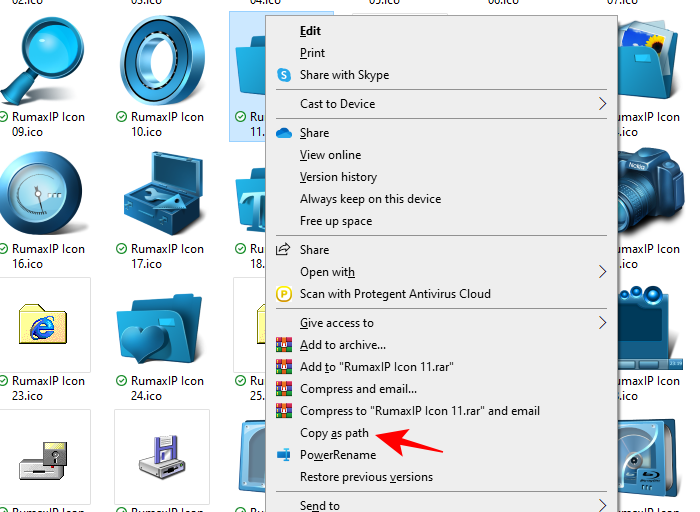Choose Free up space option
This screenshot has height=512, width=700.
pyautogui.click(x=335, y=221)
